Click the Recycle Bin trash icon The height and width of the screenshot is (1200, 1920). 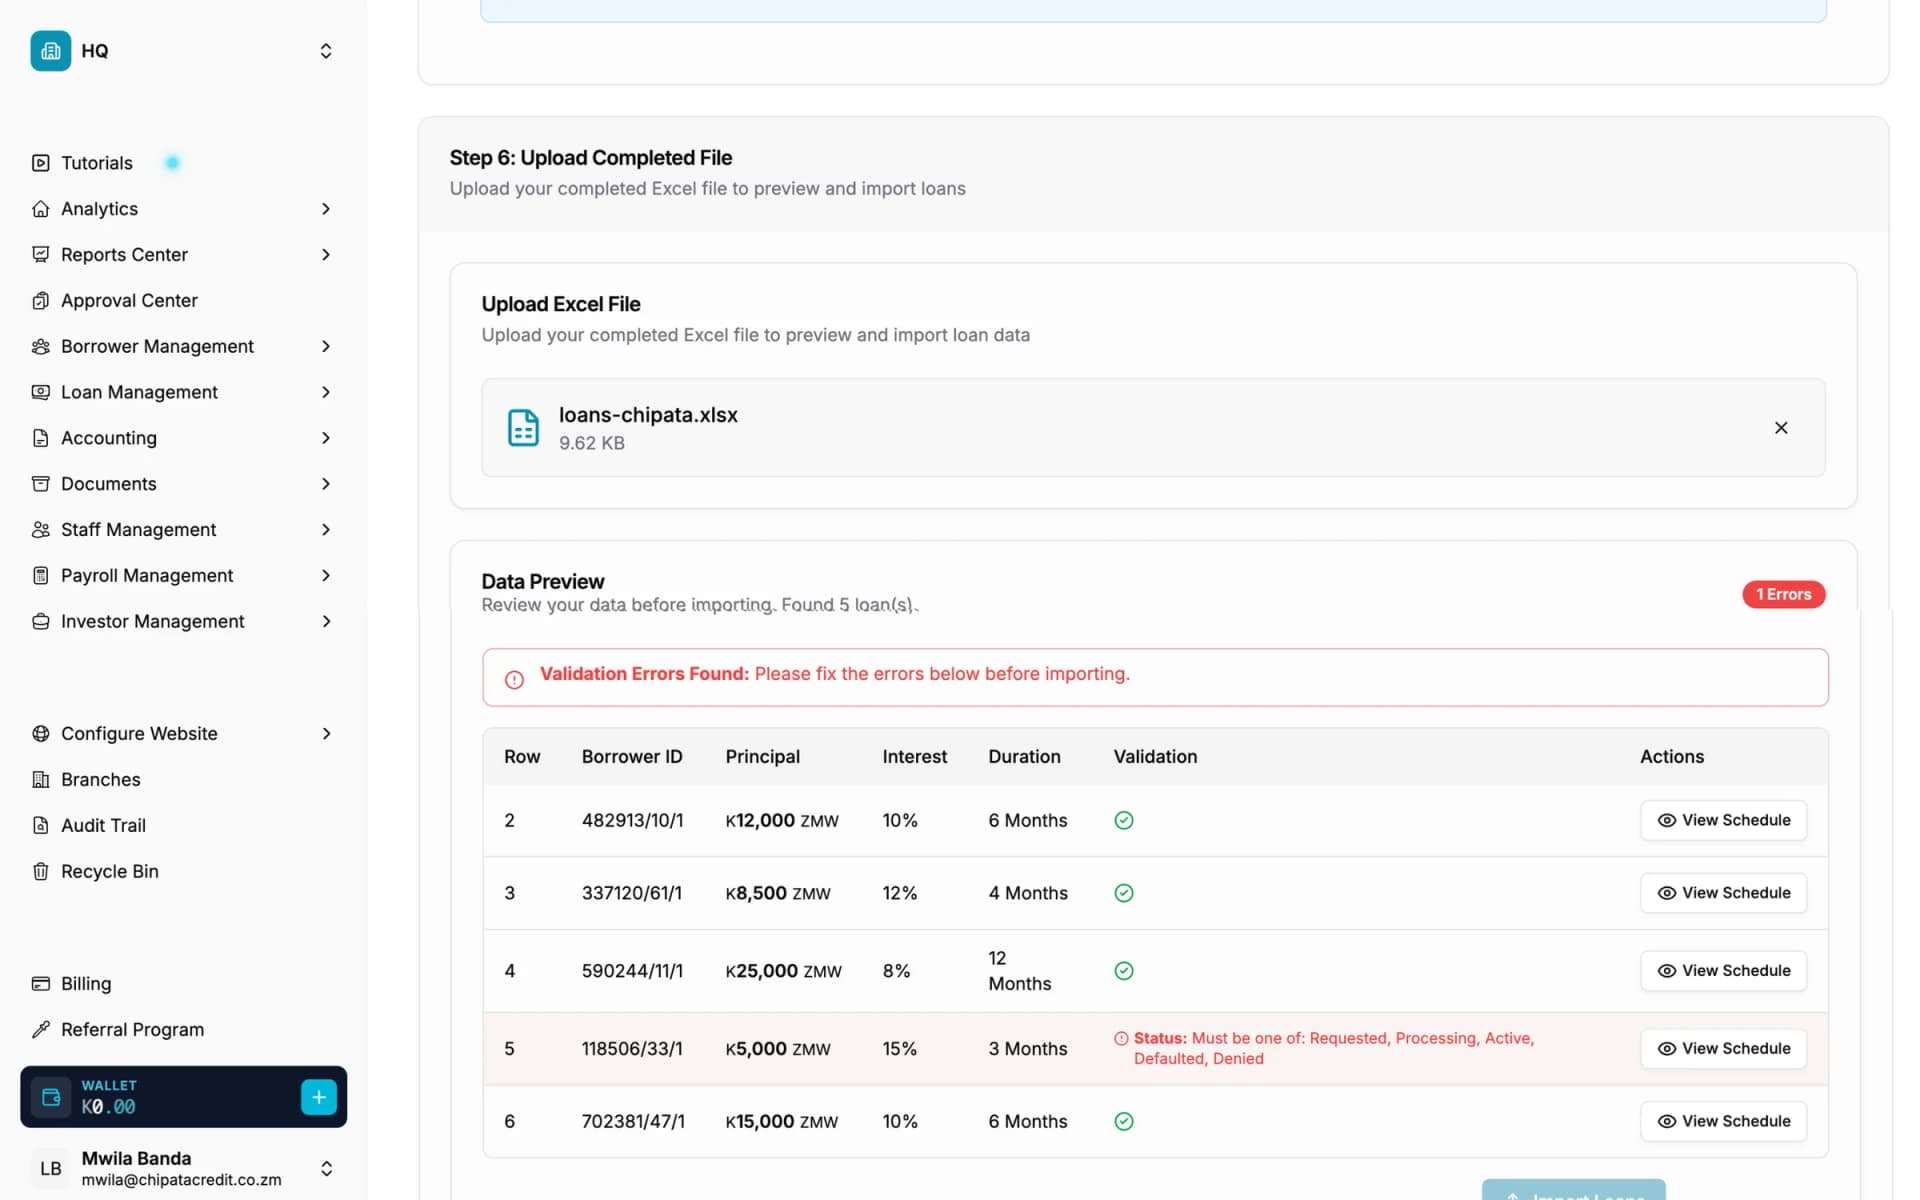tap(40, 872)
